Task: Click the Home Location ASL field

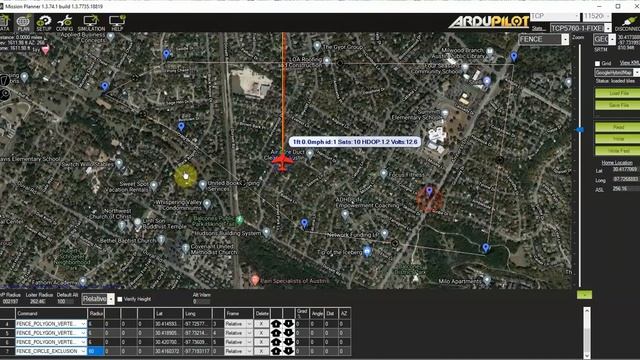Action: pos(625,189)
